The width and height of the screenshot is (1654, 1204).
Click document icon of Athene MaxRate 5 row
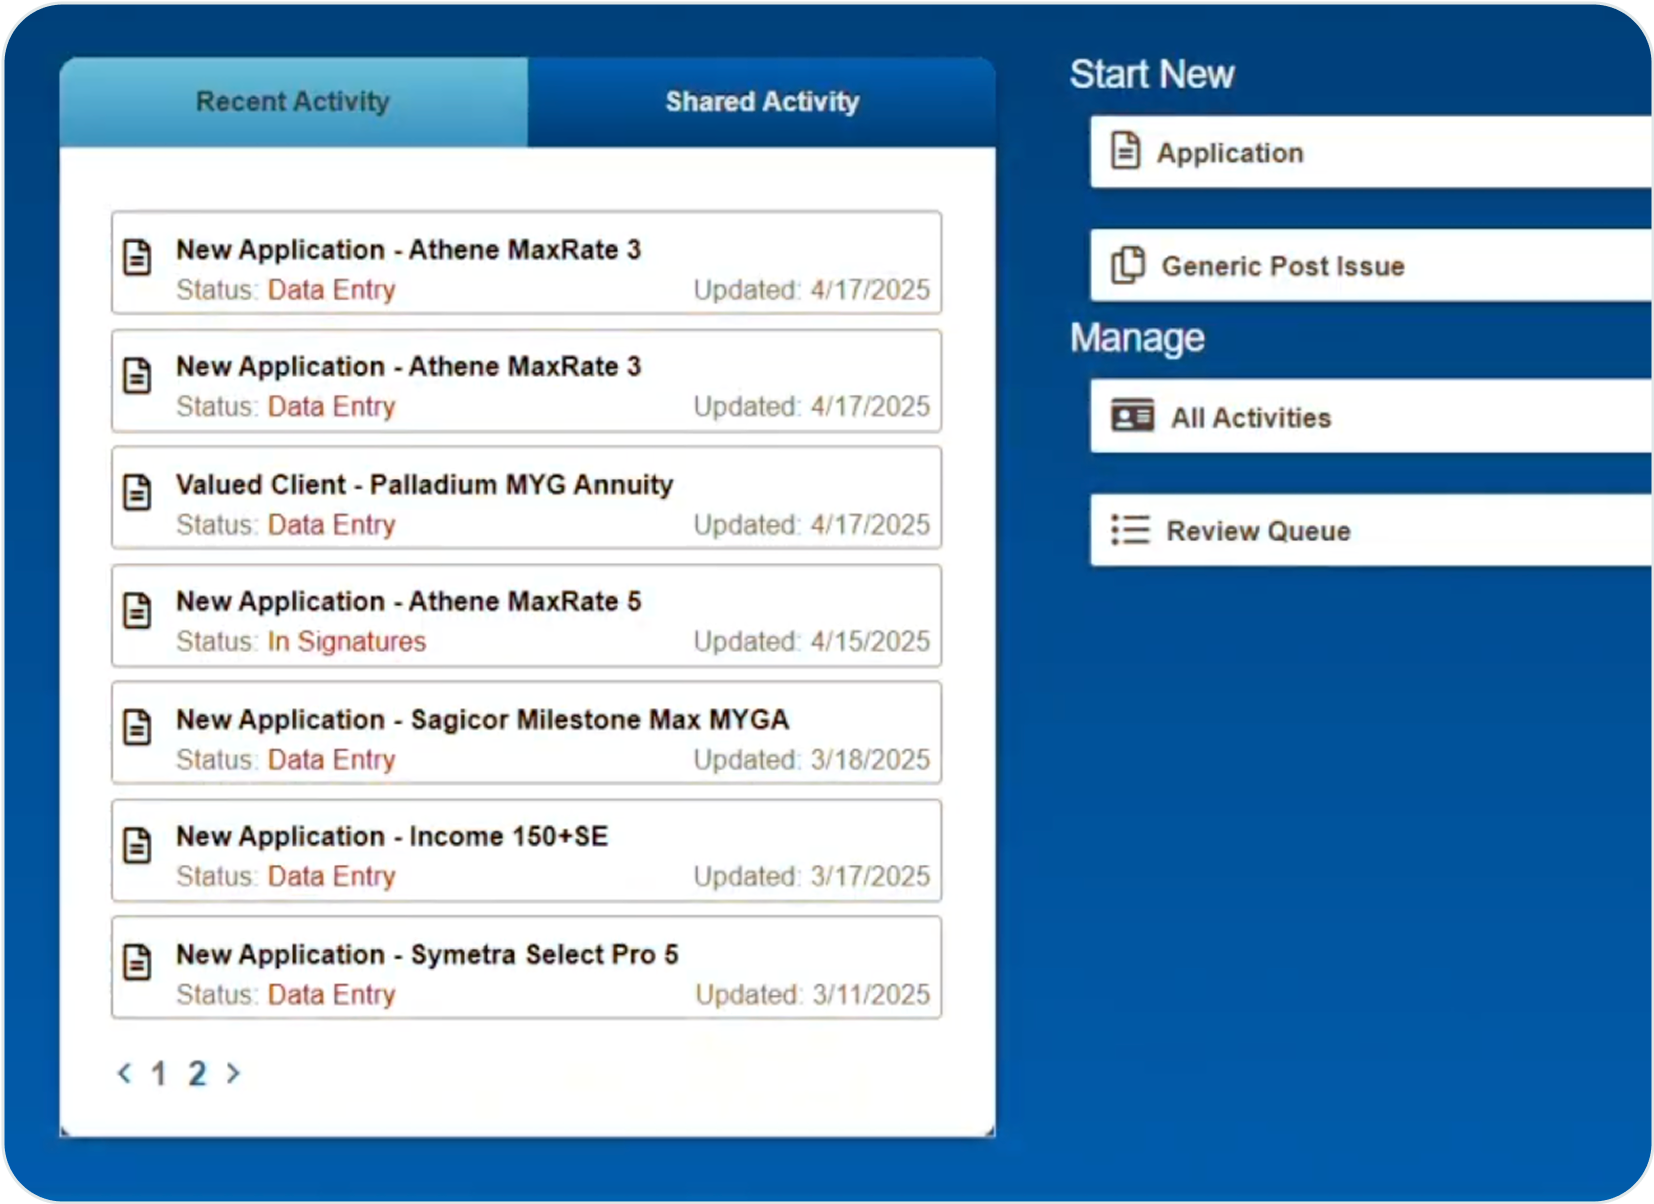tap(137, 610)
